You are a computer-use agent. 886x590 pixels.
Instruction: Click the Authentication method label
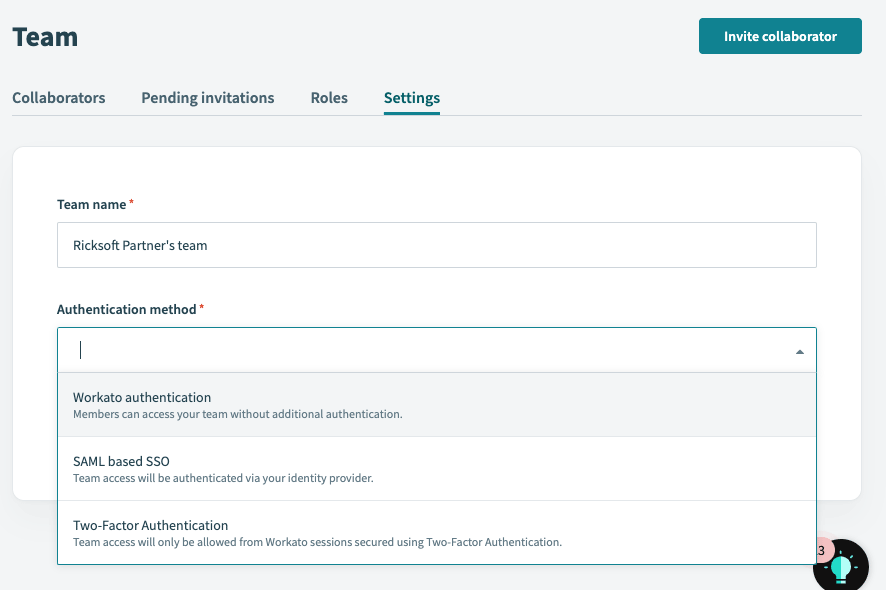coord(127,309)
